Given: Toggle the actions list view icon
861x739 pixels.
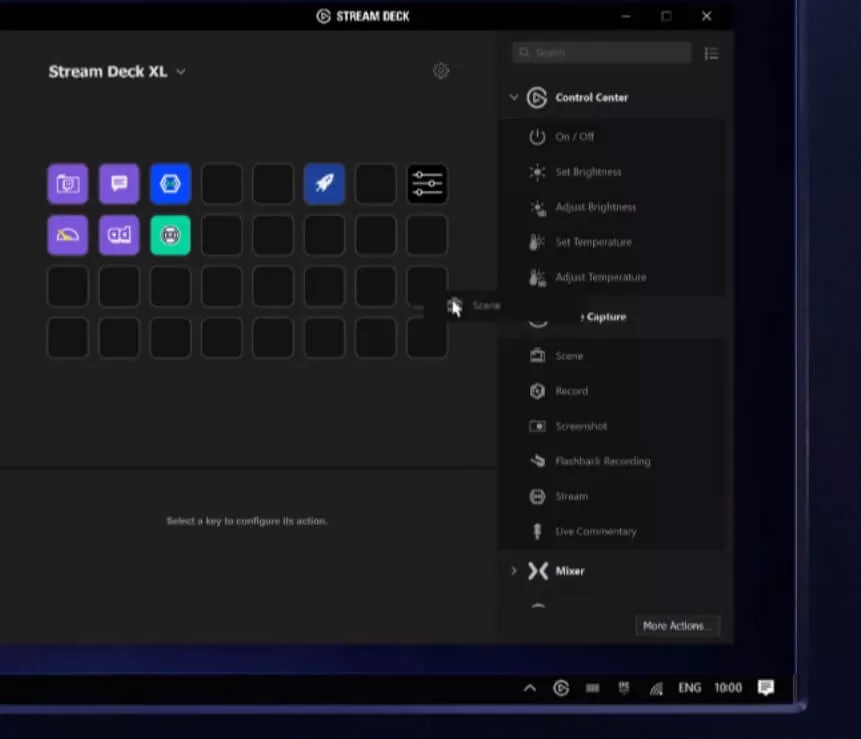Looking at the screenshot, I should (711, 53).
